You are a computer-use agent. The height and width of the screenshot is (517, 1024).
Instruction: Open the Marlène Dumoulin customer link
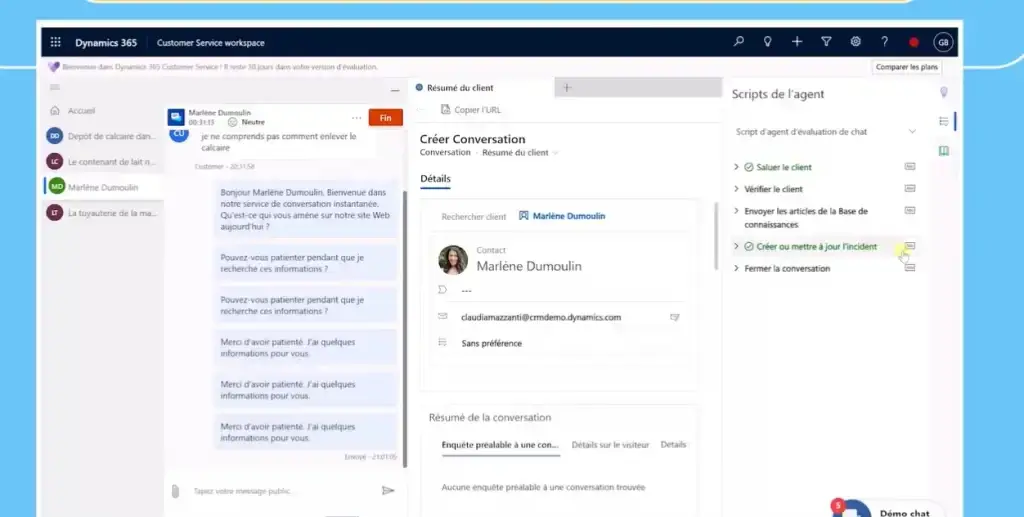[569, 216]
